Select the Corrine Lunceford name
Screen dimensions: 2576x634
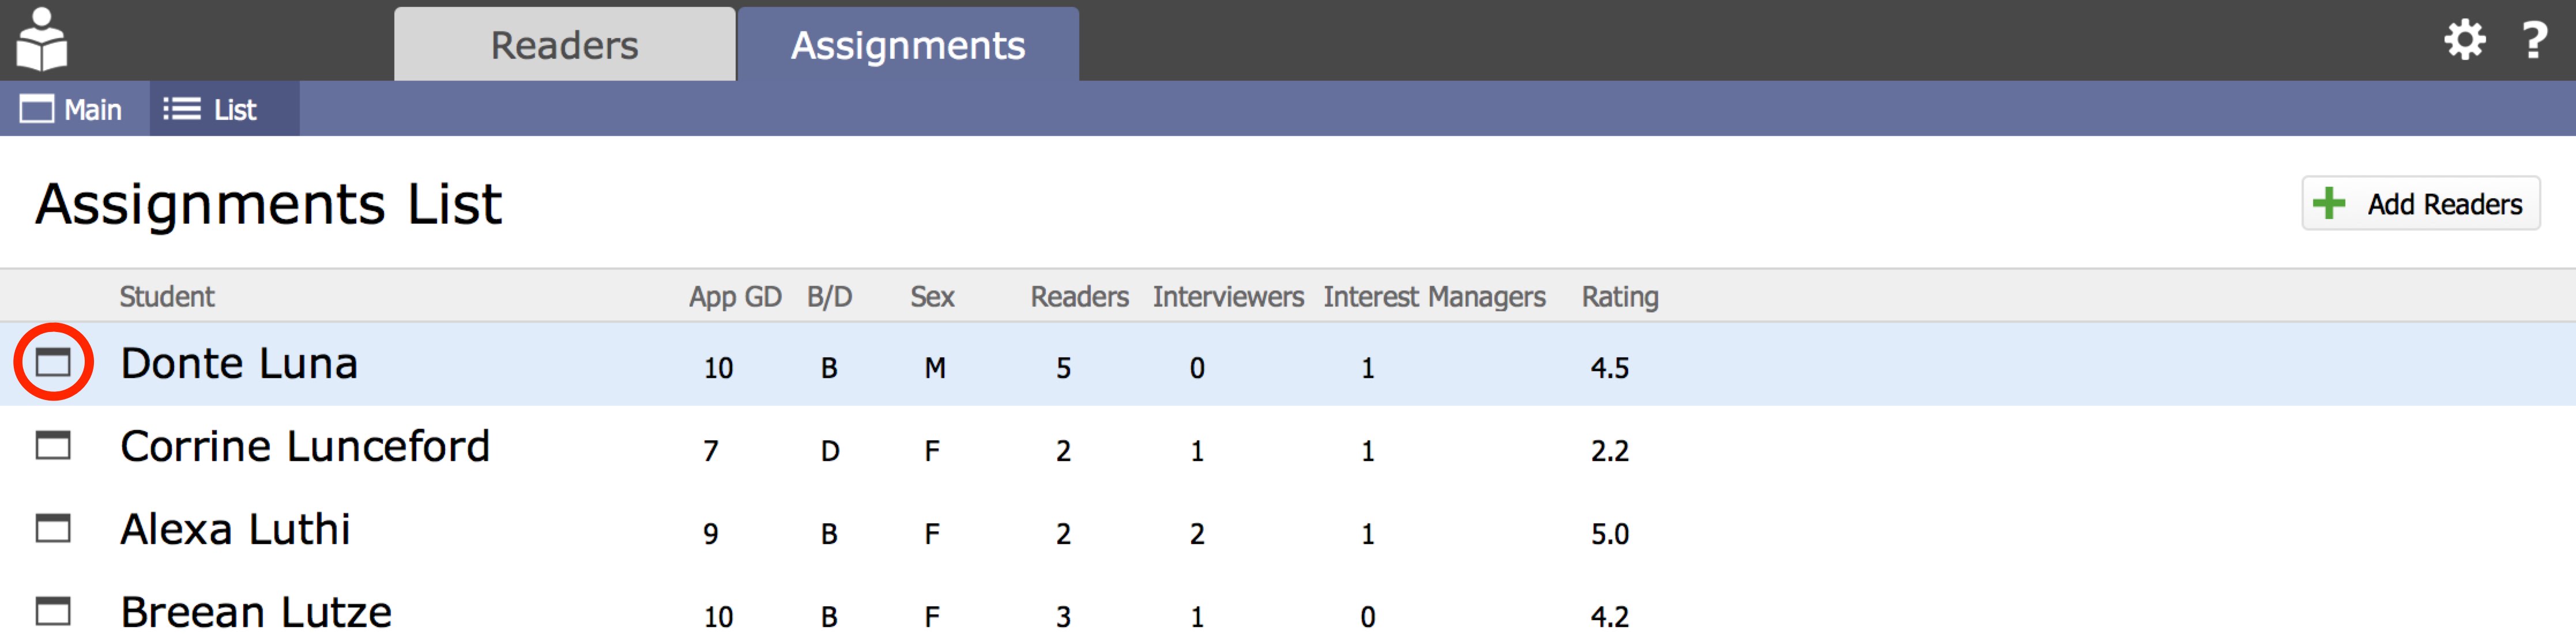(305, 447)
